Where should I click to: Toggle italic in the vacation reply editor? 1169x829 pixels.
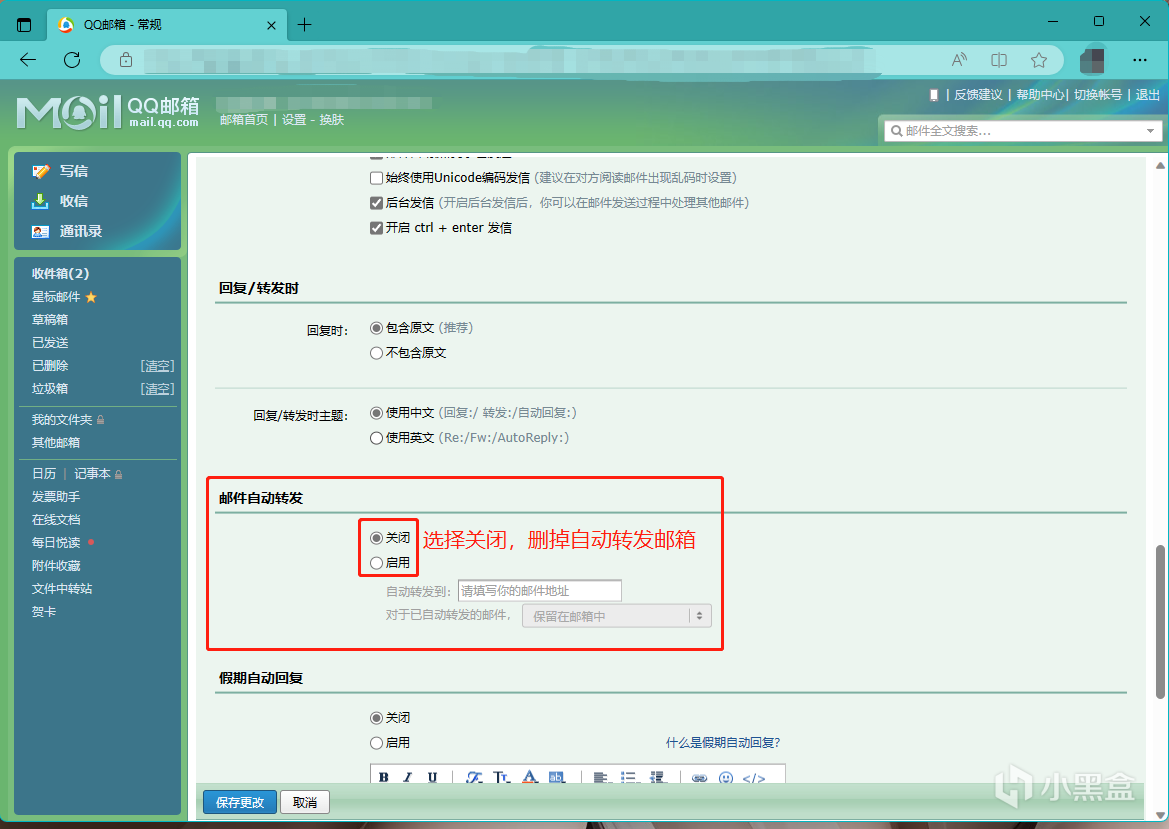(408, 777)
